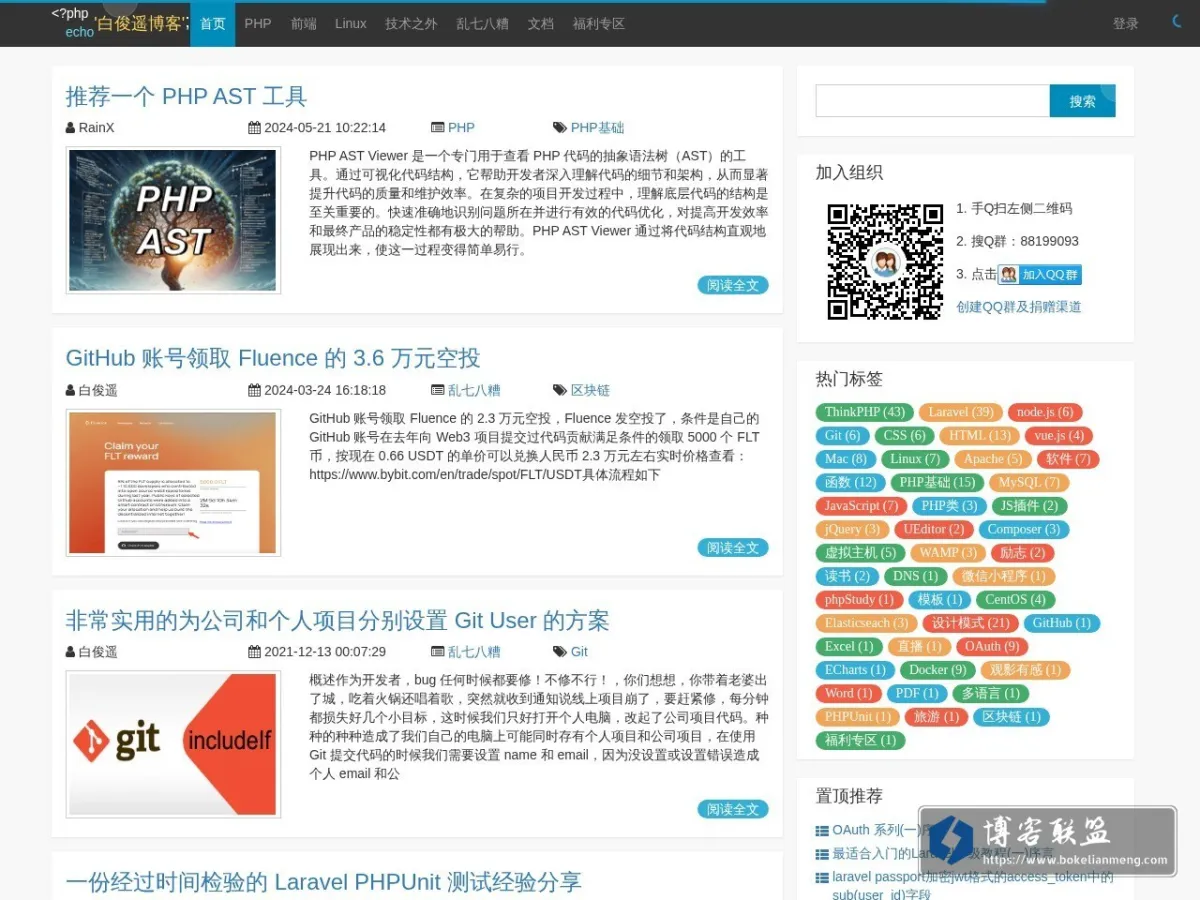This screenshot has width=1200, height=900.
Task: Select the node.js (6) tag
Action: pyautogui.click(x=1045, y=412)
